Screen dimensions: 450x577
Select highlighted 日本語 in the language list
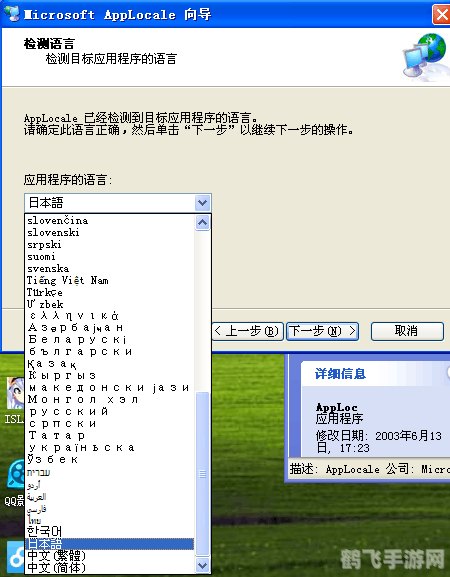click(x=110, y=544)
